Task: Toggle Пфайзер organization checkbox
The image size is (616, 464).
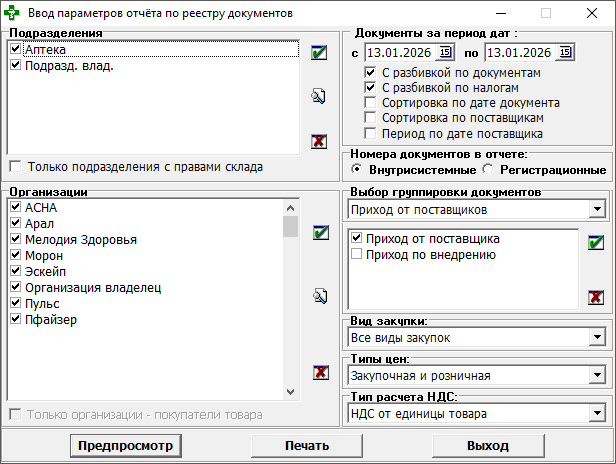Action: pyautogui.click(x=15, y=319)
